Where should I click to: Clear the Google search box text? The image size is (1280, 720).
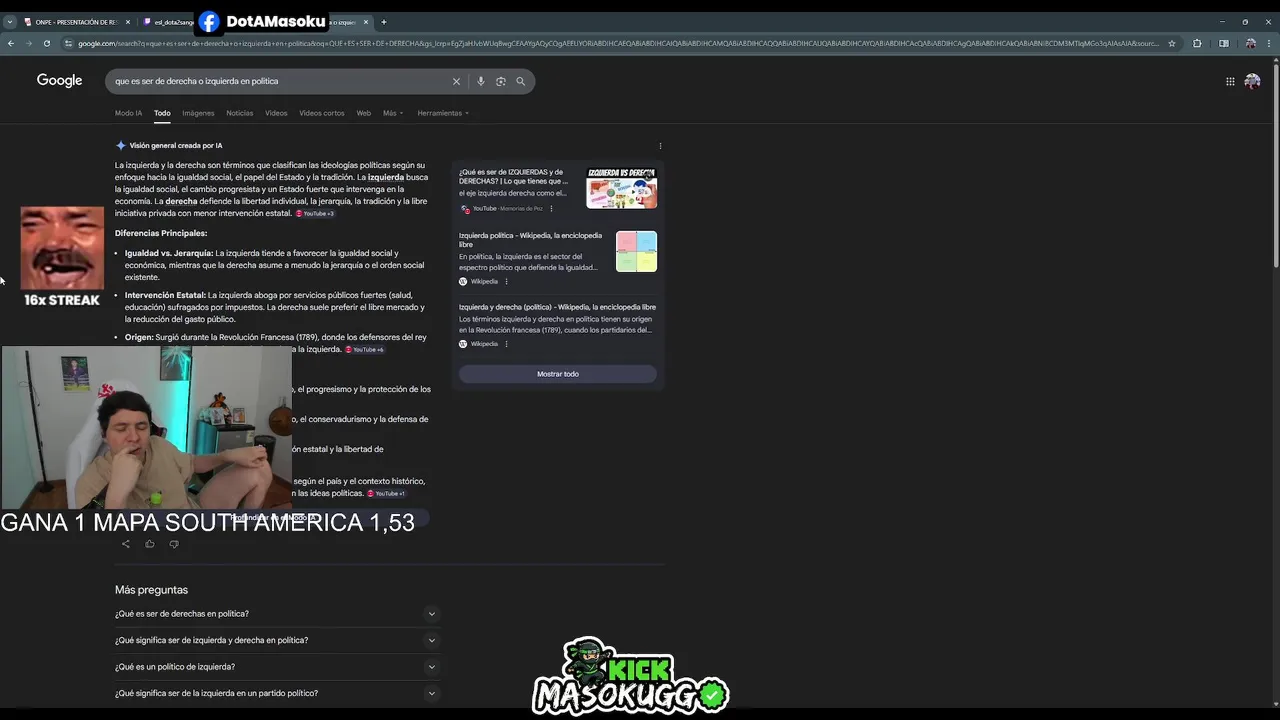456,81
